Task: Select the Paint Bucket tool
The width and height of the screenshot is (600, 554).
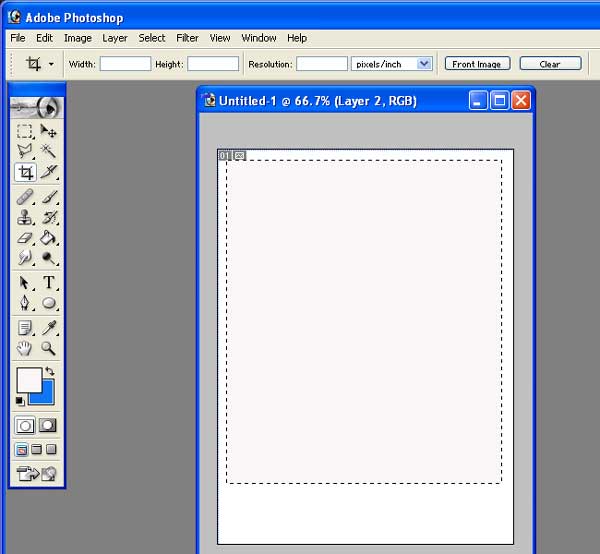Action: [x=49, y=238]
